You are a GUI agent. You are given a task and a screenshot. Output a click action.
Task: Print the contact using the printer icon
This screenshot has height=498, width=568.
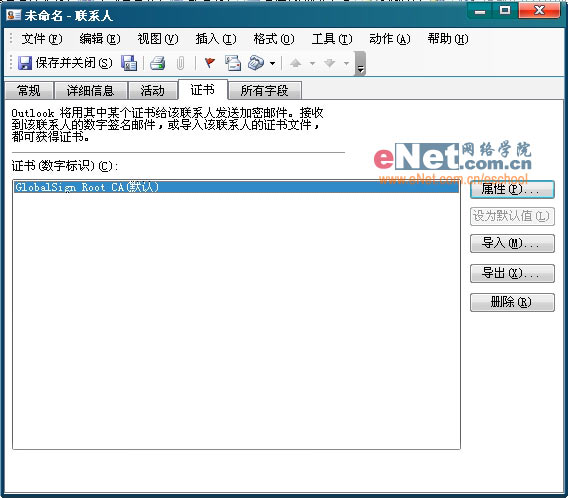pyautogui.click(x=158, y=63)
